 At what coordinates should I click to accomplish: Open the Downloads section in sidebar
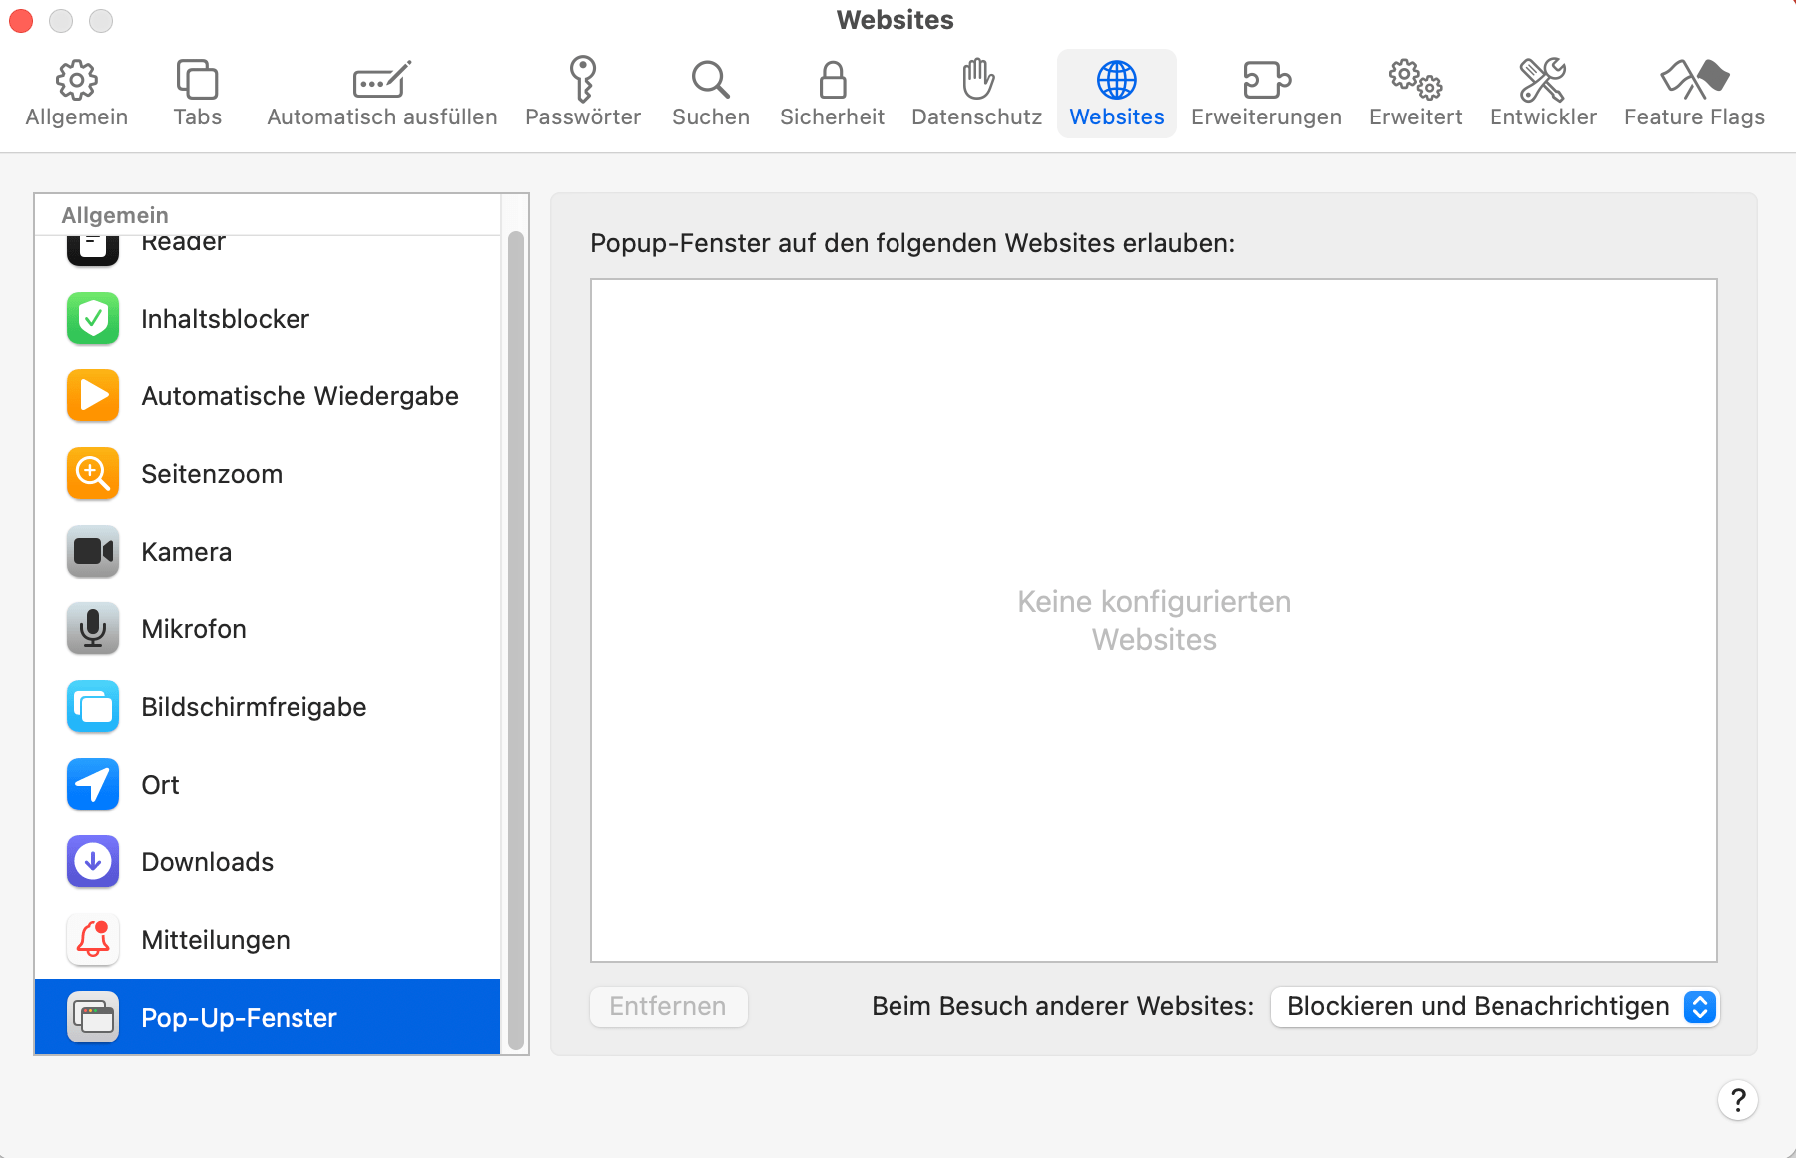(92, 861)
